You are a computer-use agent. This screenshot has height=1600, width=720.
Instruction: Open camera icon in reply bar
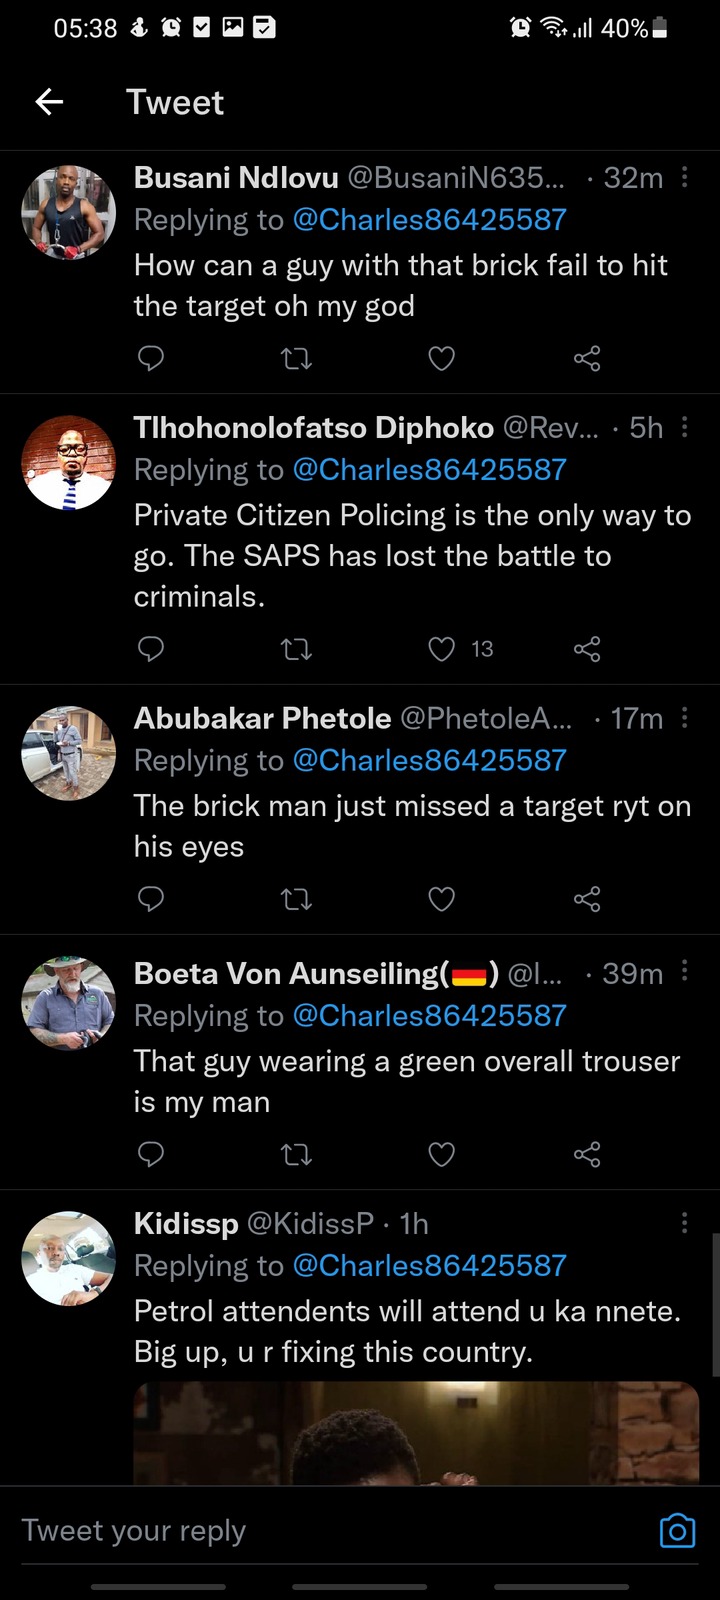[677, 1531]
